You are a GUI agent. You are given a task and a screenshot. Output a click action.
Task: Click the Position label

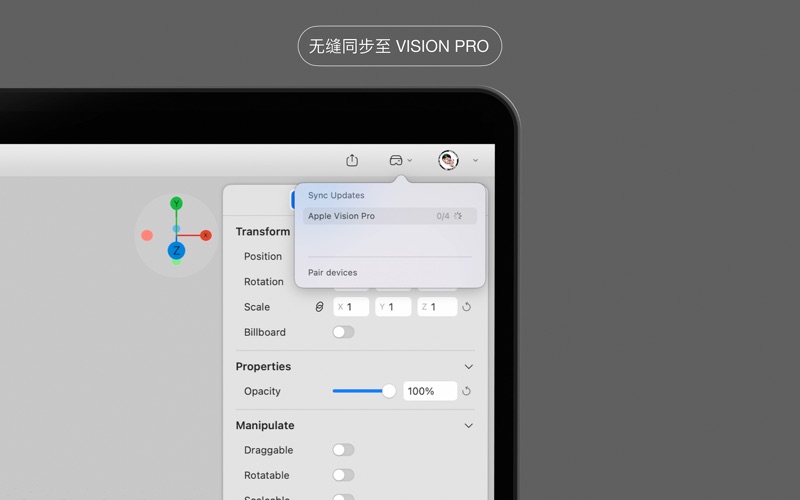point(263,257)
